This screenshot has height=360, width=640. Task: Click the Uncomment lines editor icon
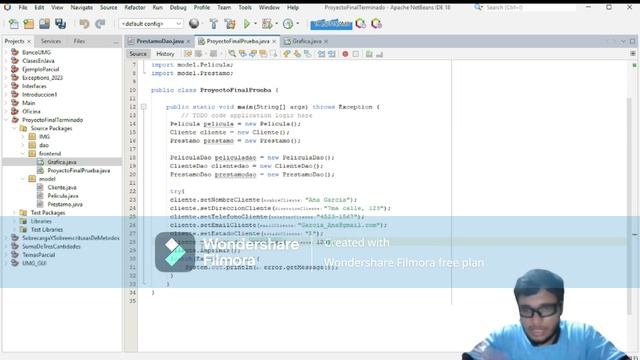coord(380,53)
